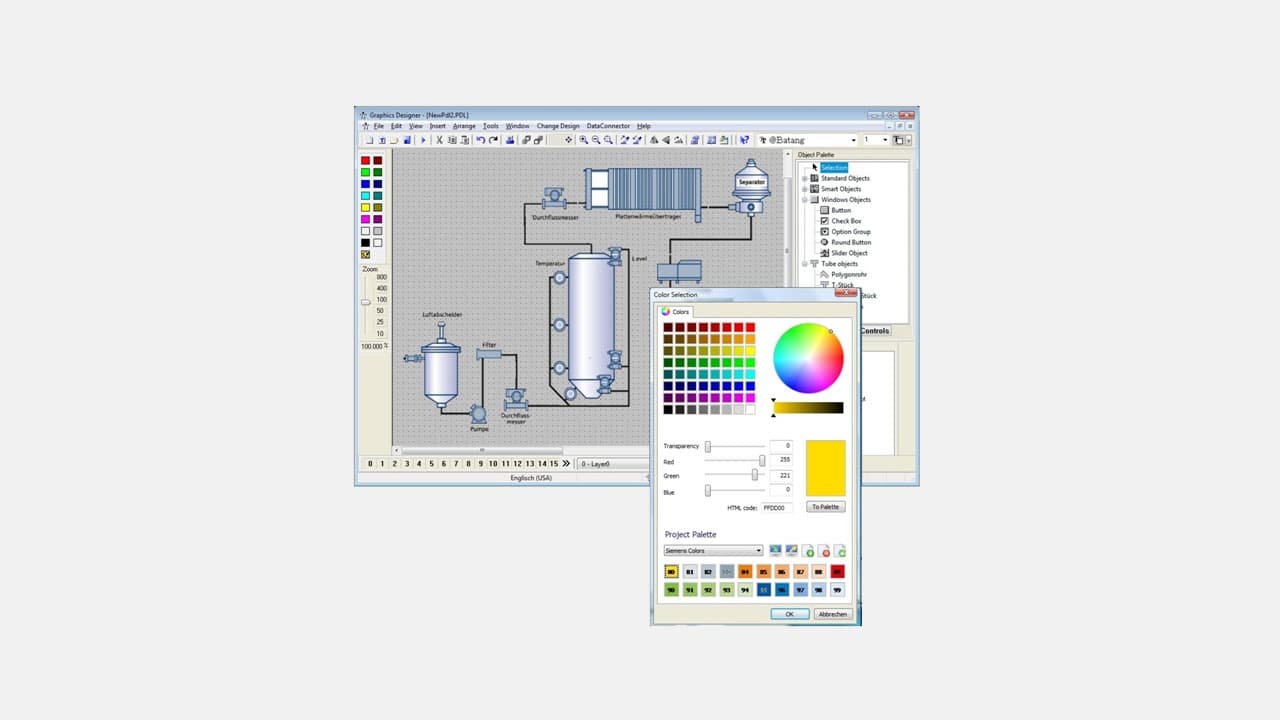Switch to the Colors tab
Screen dimensions: 1280x720
click(x=678, y=311)
